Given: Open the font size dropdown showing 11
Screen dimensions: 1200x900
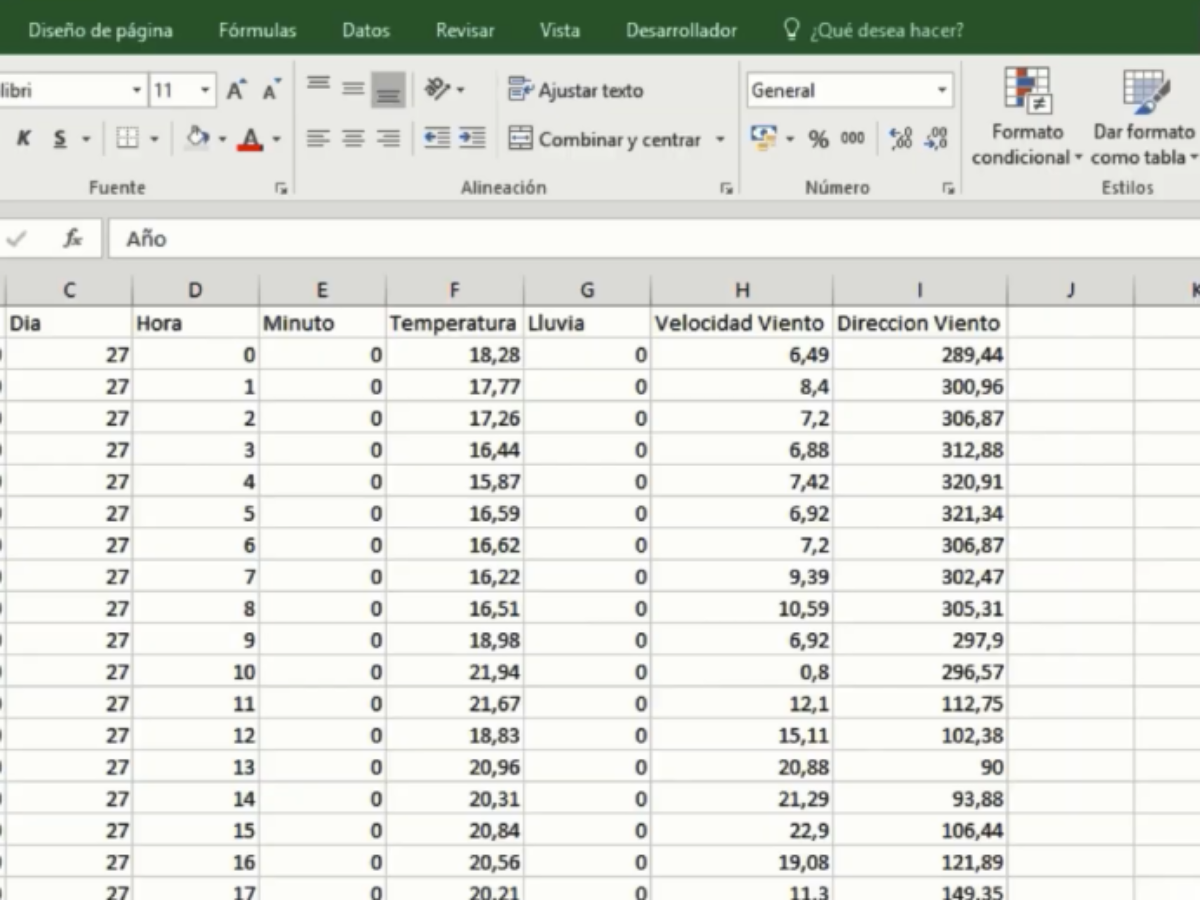Looking at the screenshot, I should pos(203,90).
